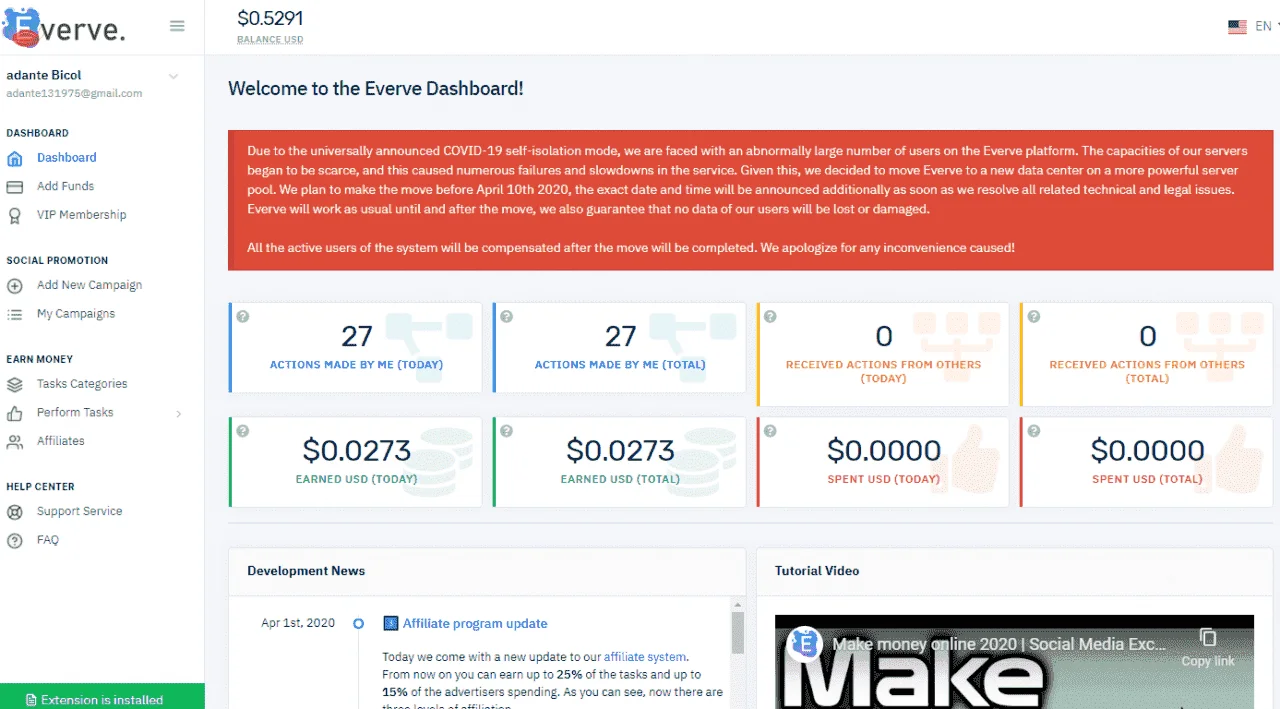Click the My Campaigns list icon
The width and height of the screenshot is (1280, 709).
click(15, 314)
